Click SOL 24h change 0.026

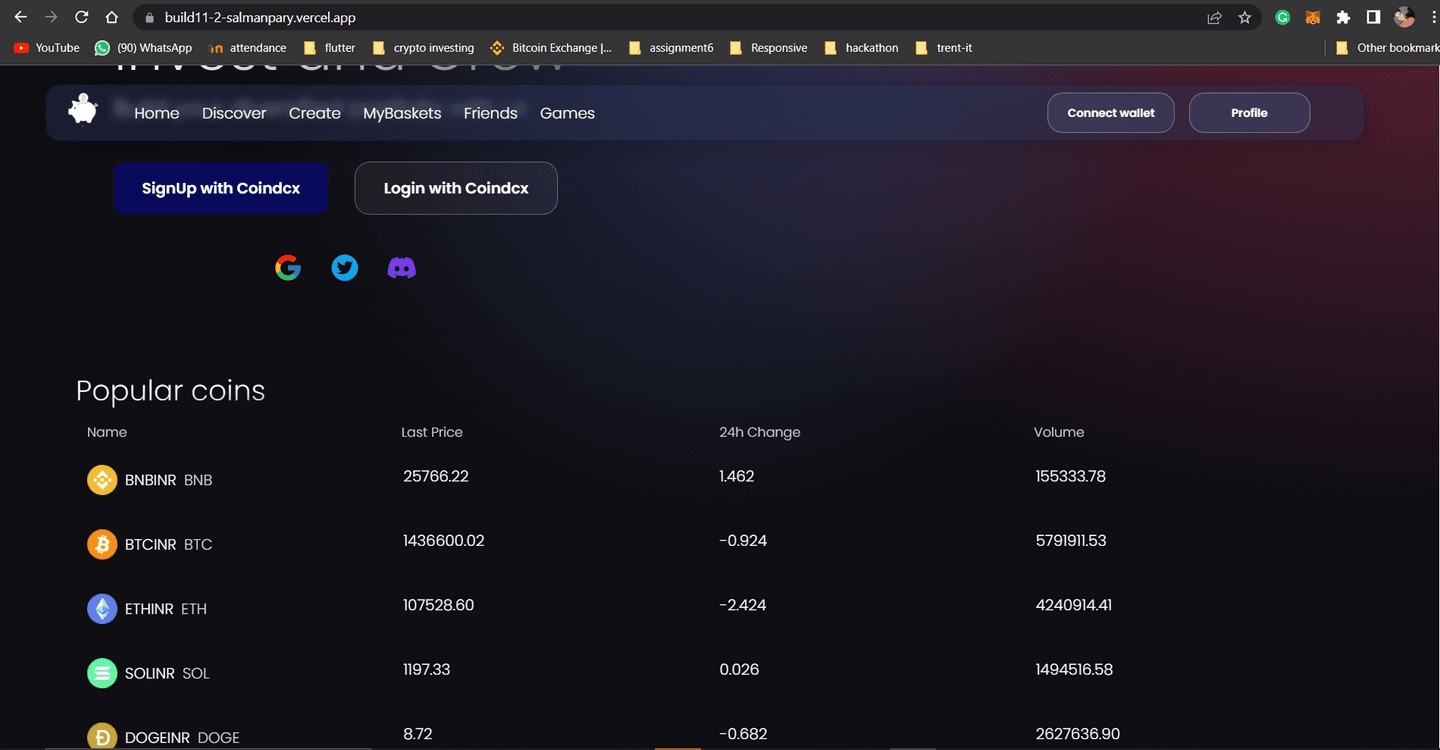[x=739, y=669]
